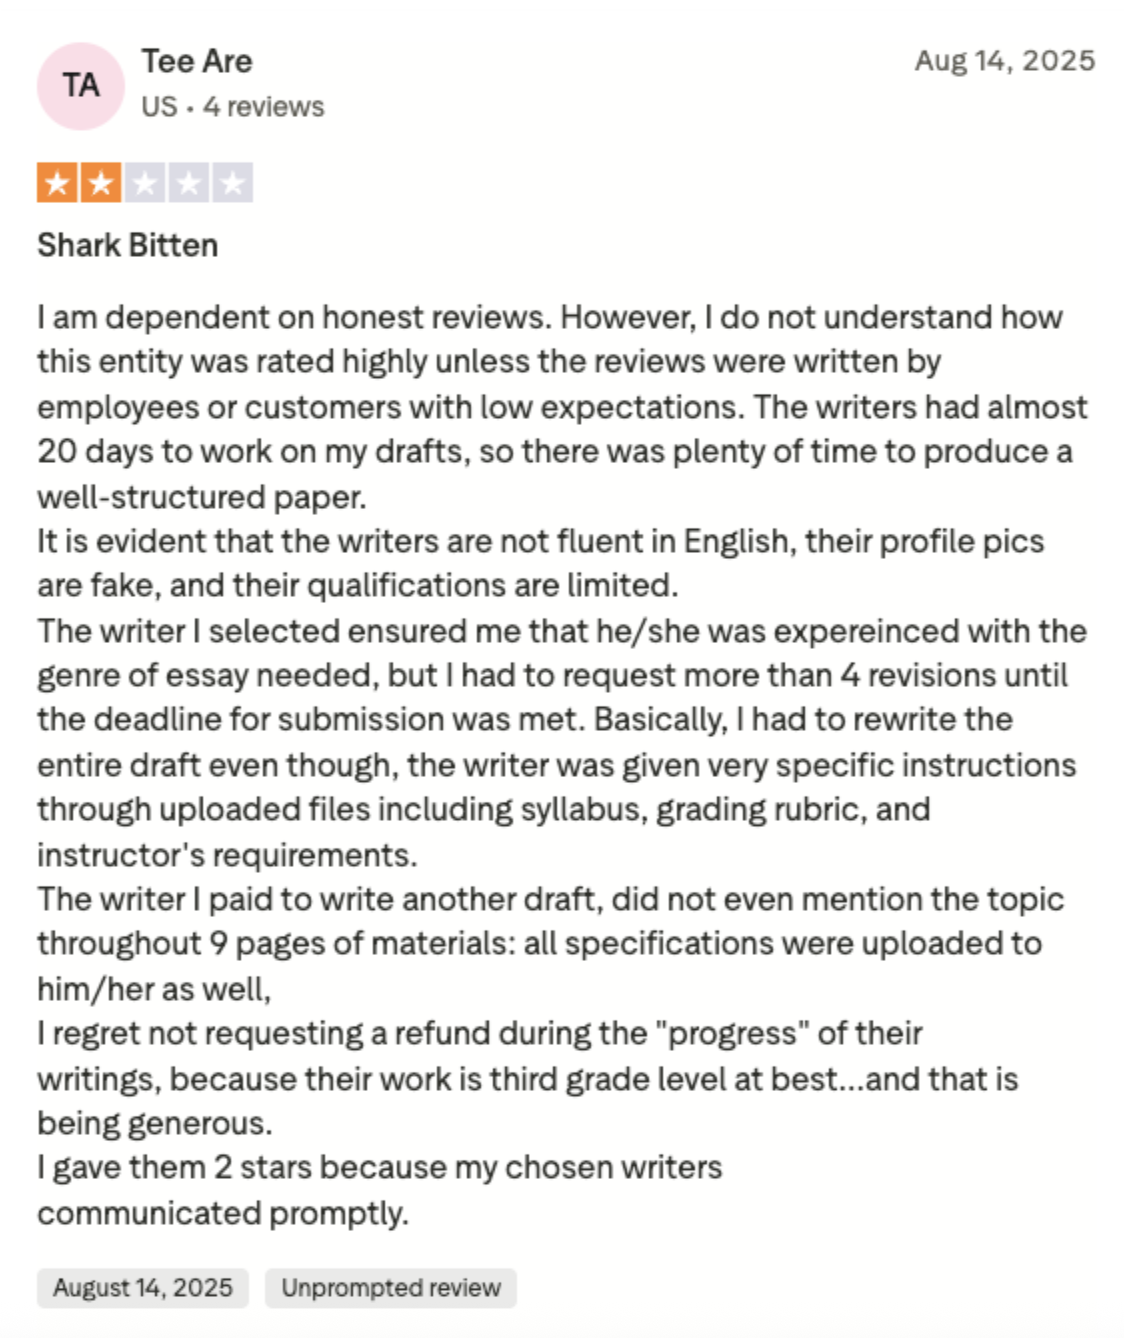Click the US country label
1124x1338 pixels.
pos(159,107)
